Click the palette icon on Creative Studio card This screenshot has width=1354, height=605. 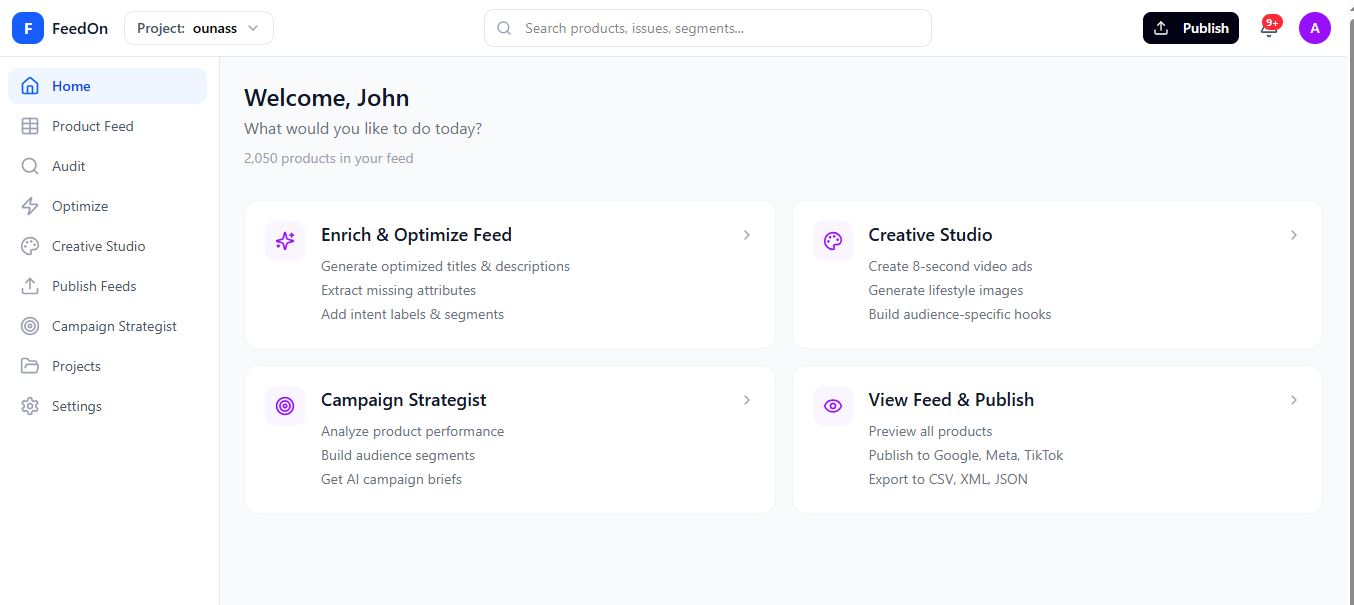(833, 241)
